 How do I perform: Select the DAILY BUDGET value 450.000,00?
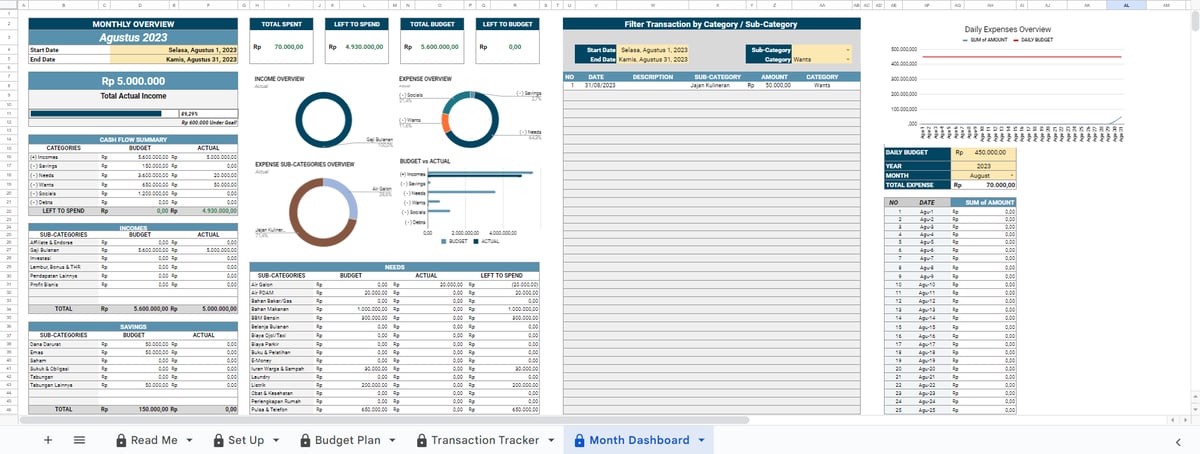(x=985, y=153)
